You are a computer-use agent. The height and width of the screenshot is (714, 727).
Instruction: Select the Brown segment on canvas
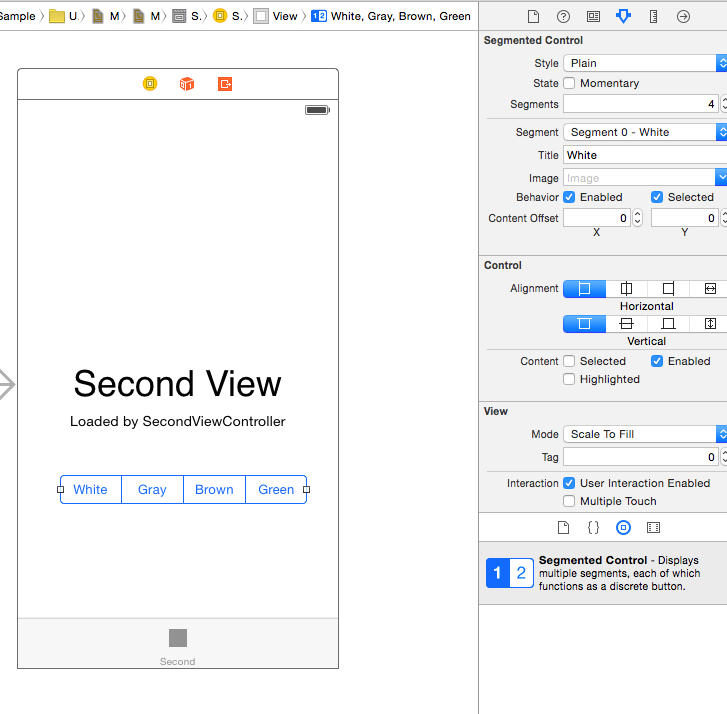click(214, 490)
